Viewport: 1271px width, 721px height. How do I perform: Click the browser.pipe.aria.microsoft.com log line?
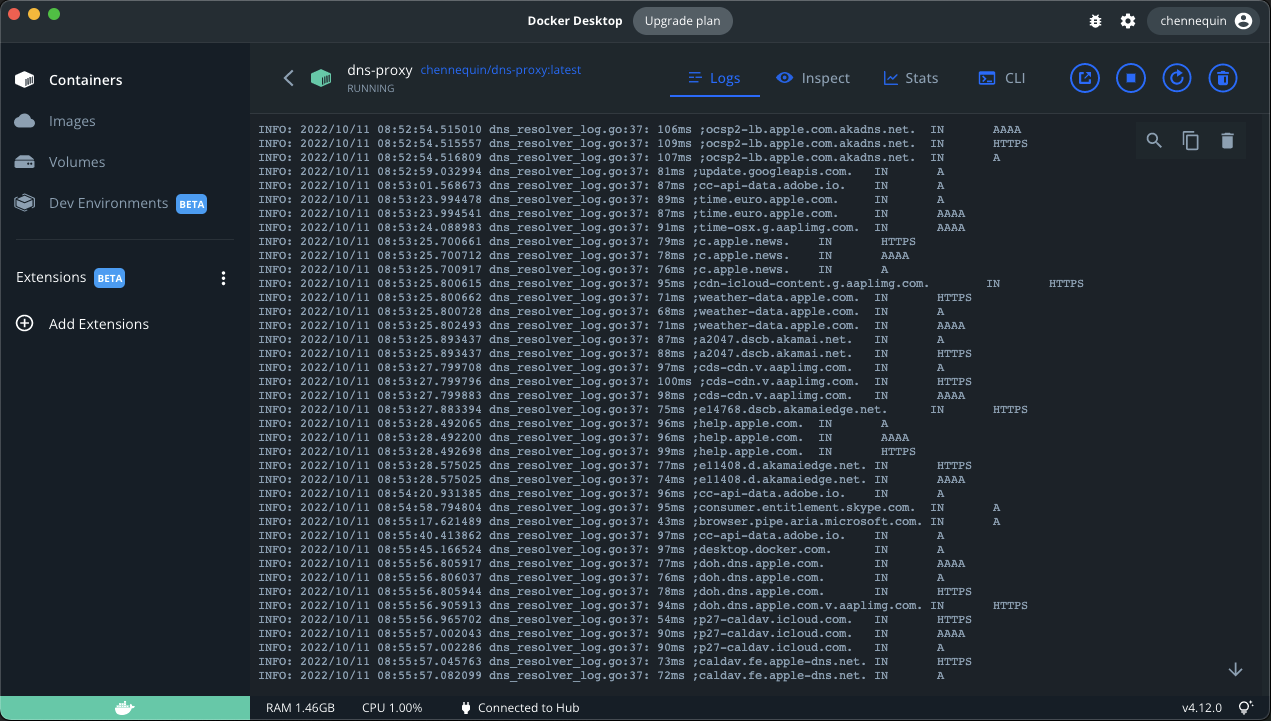click(630, 522)
